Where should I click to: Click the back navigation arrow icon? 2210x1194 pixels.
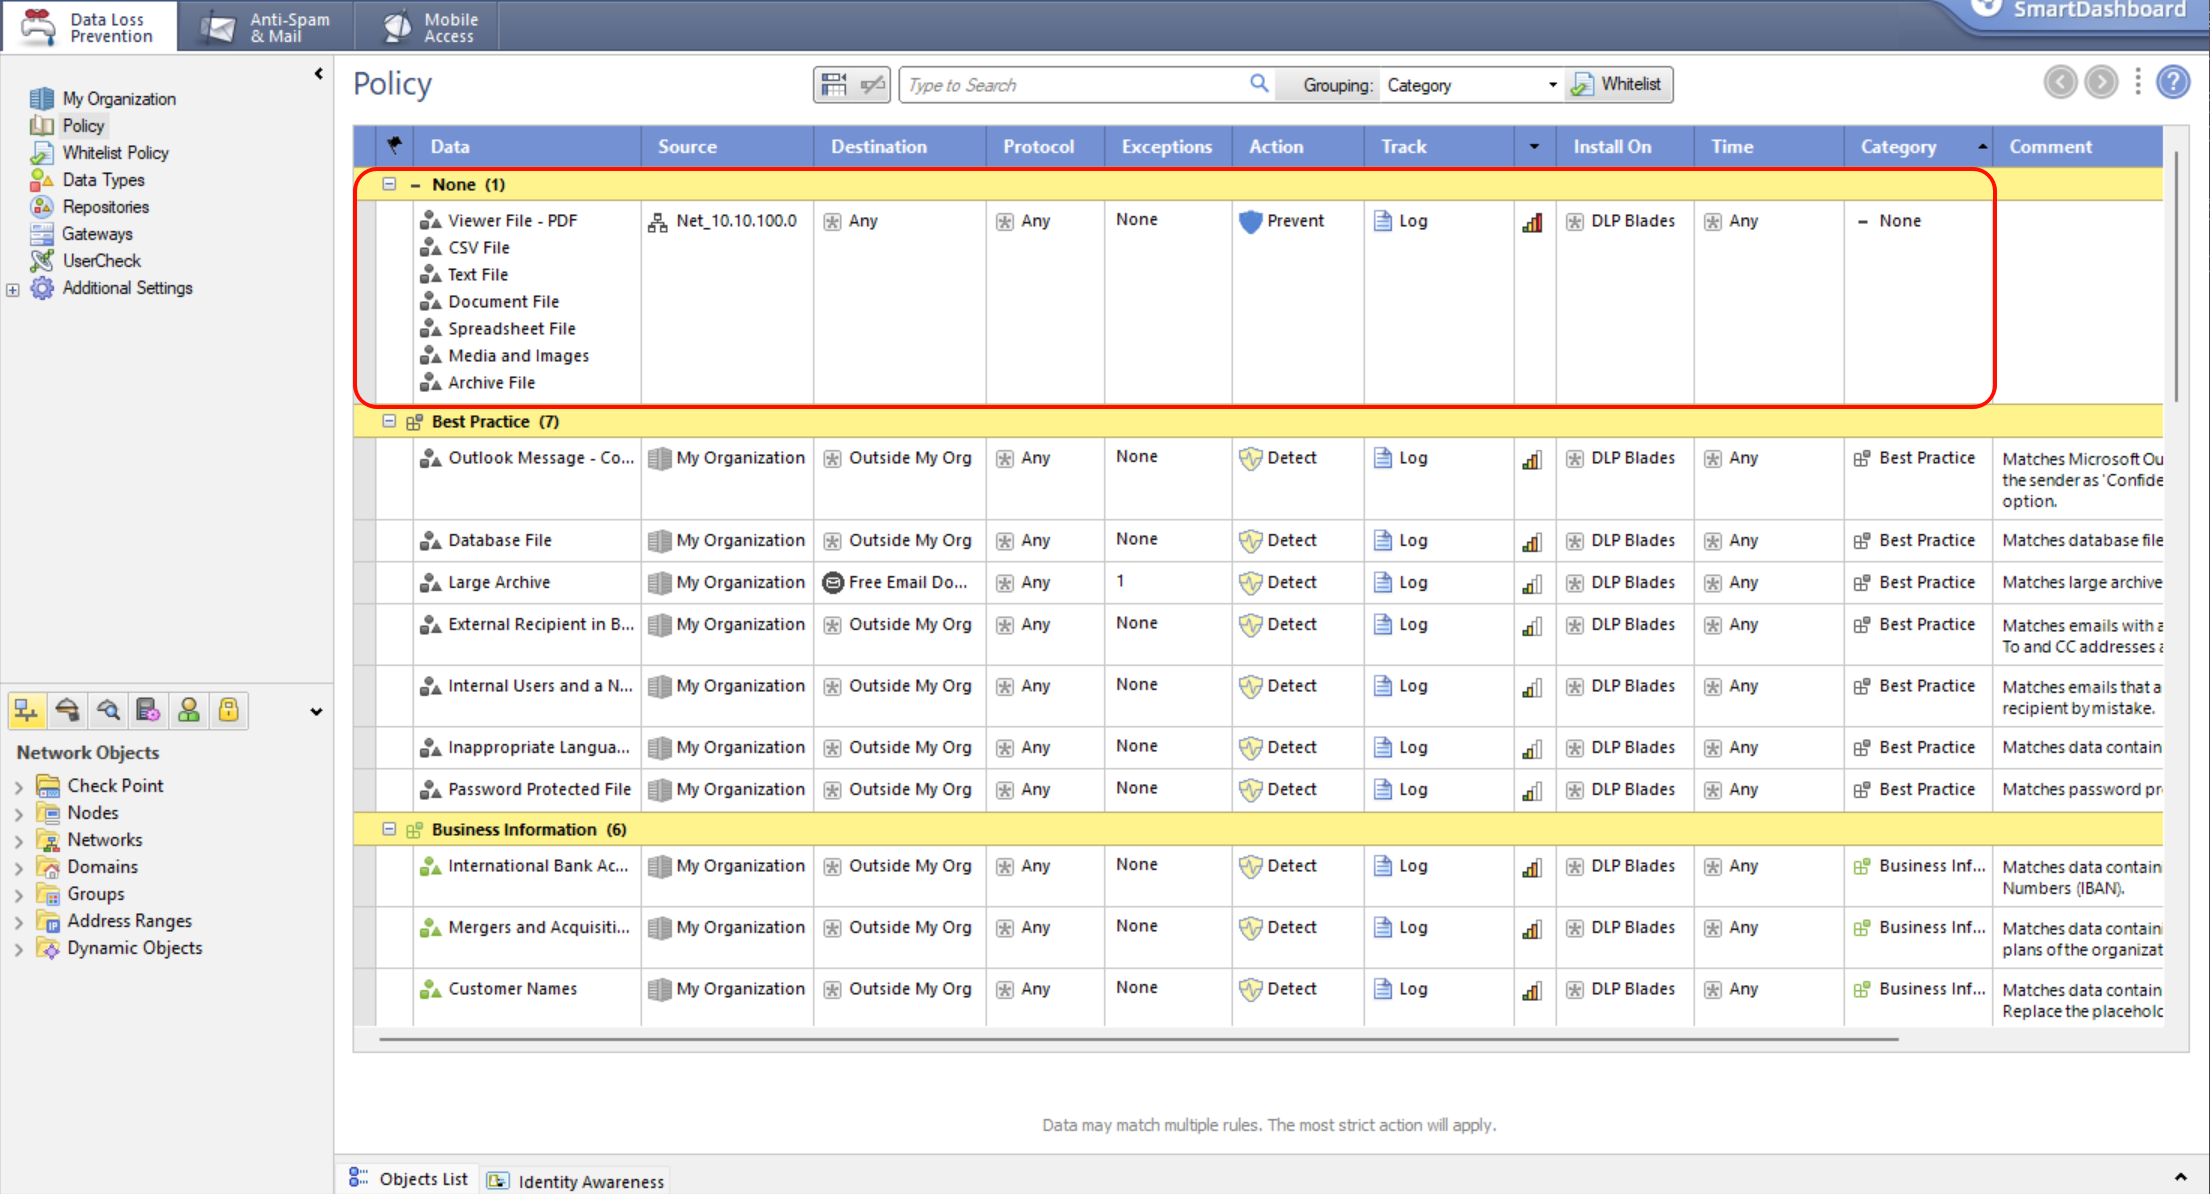coord(2060,83)
